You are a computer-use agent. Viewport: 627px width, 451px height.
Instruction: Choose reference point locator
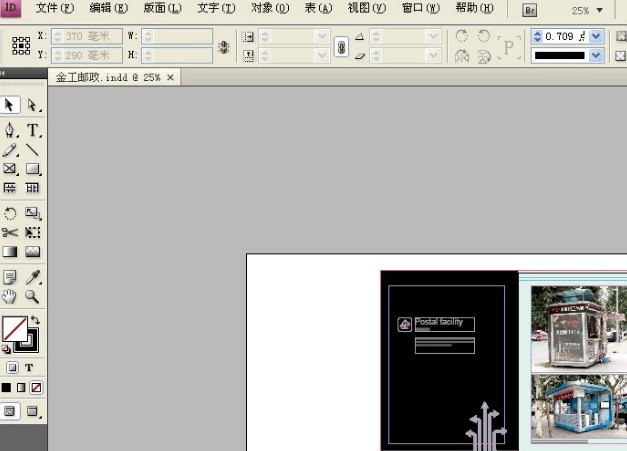21,46
